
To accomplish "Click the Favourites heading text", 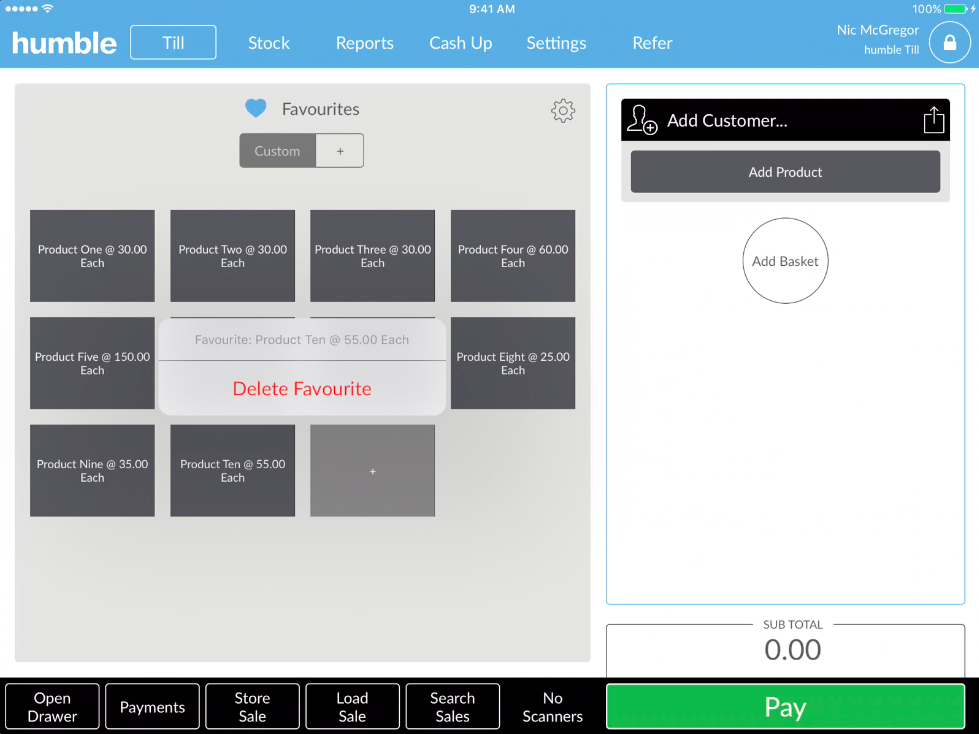I will click(320, 109).
